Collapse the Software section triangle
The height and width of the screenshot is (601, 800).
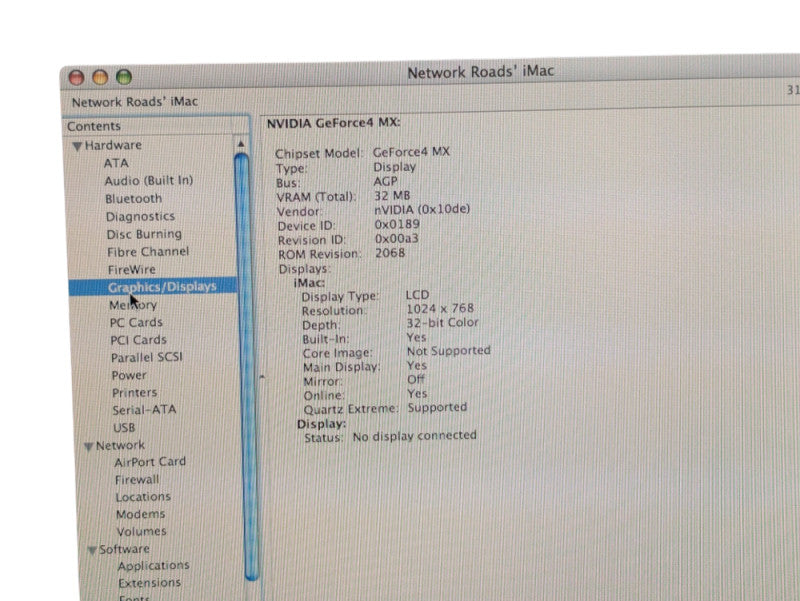[x=92, y=550]
